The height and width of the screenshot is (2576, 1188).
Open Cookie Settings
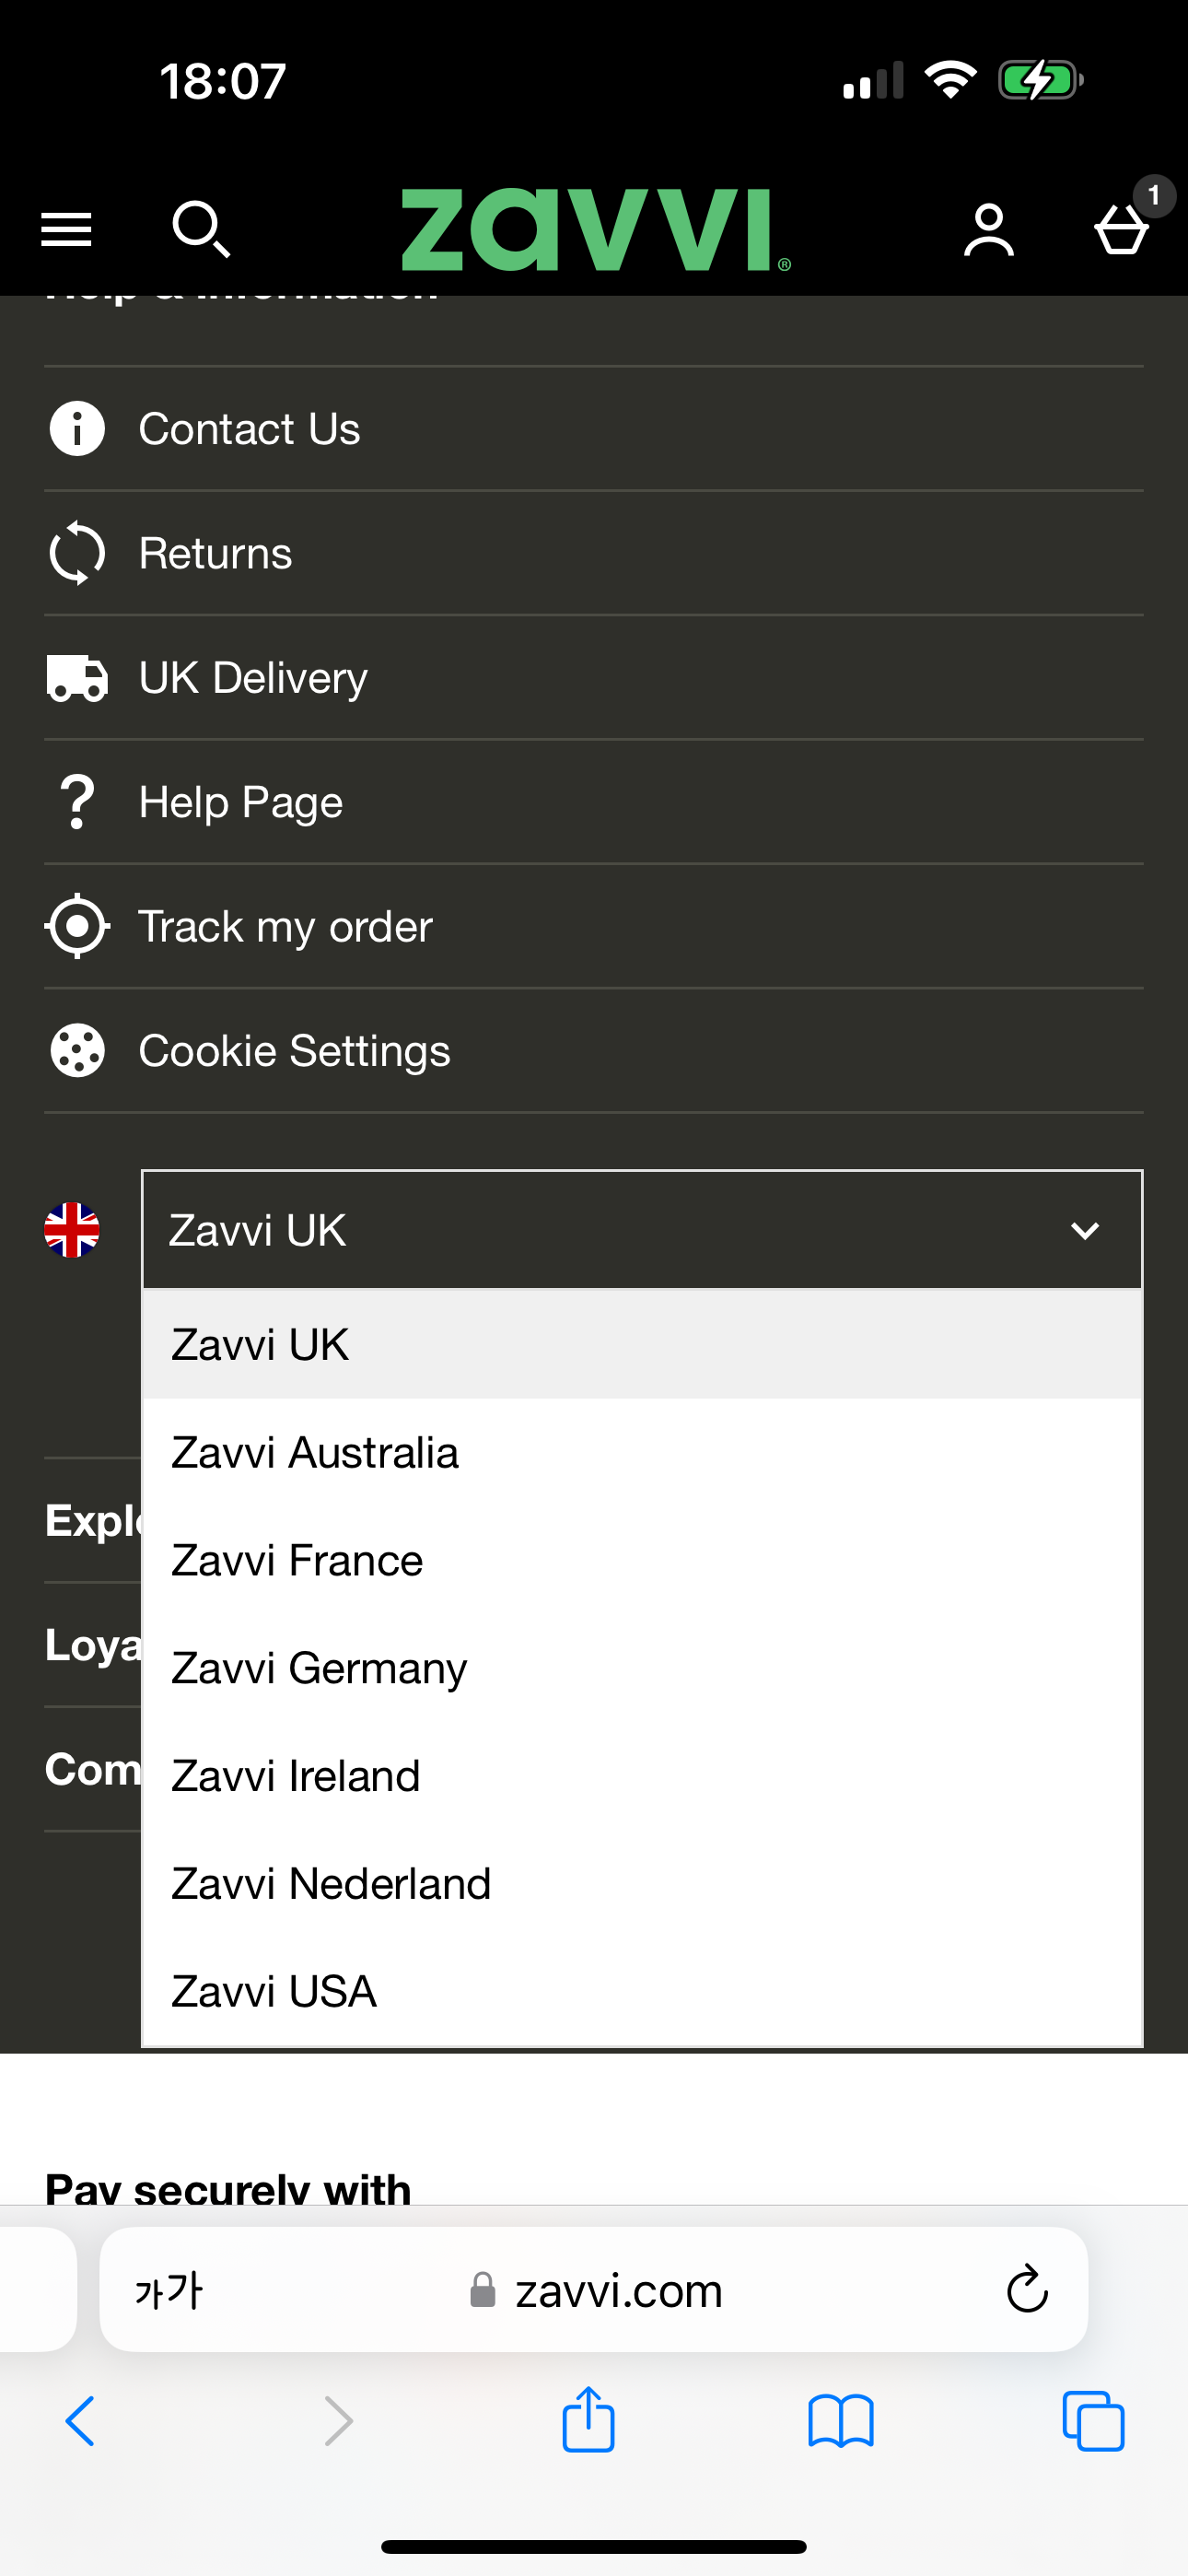click(x=294, y=1051)
